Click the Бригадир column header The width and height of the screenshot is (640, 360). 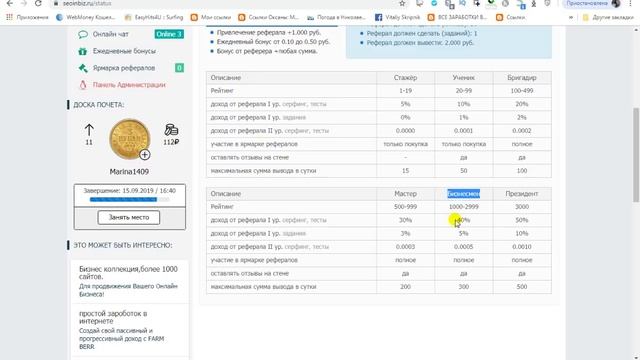click(522, 78)
